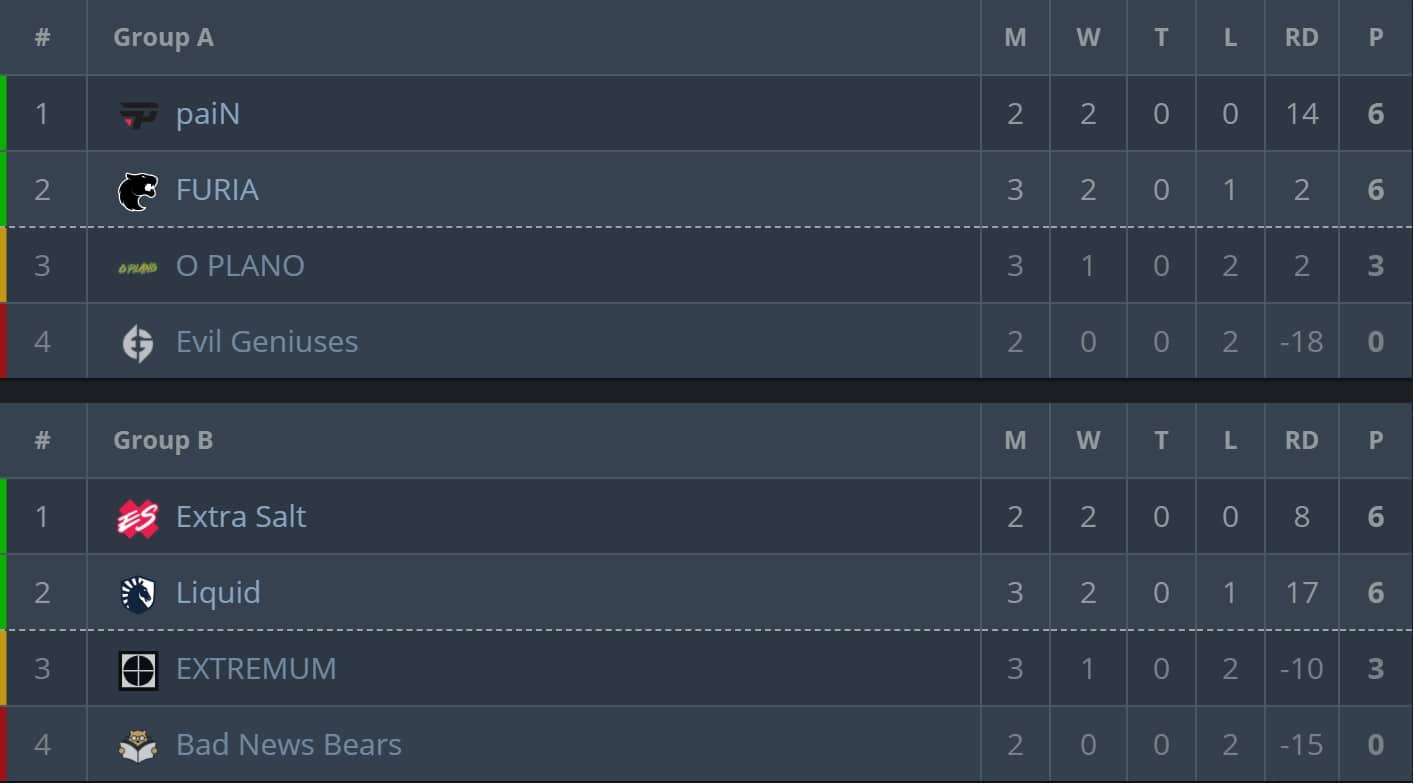Click the EXTREMUM crosshair logo
1414x784 pixels.
(138, 670)
